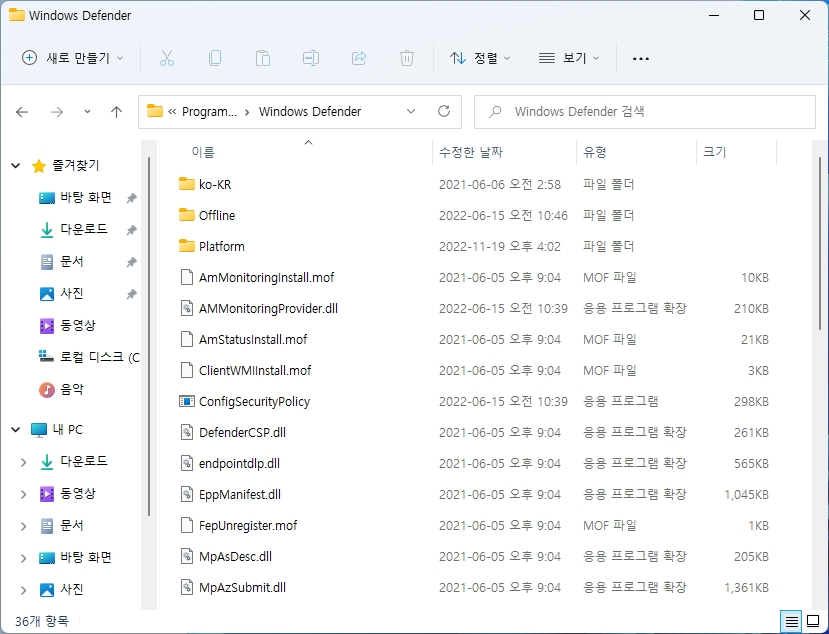
Task: Expand 바탕 화면 under 내 PC
Action: [23, 558]
